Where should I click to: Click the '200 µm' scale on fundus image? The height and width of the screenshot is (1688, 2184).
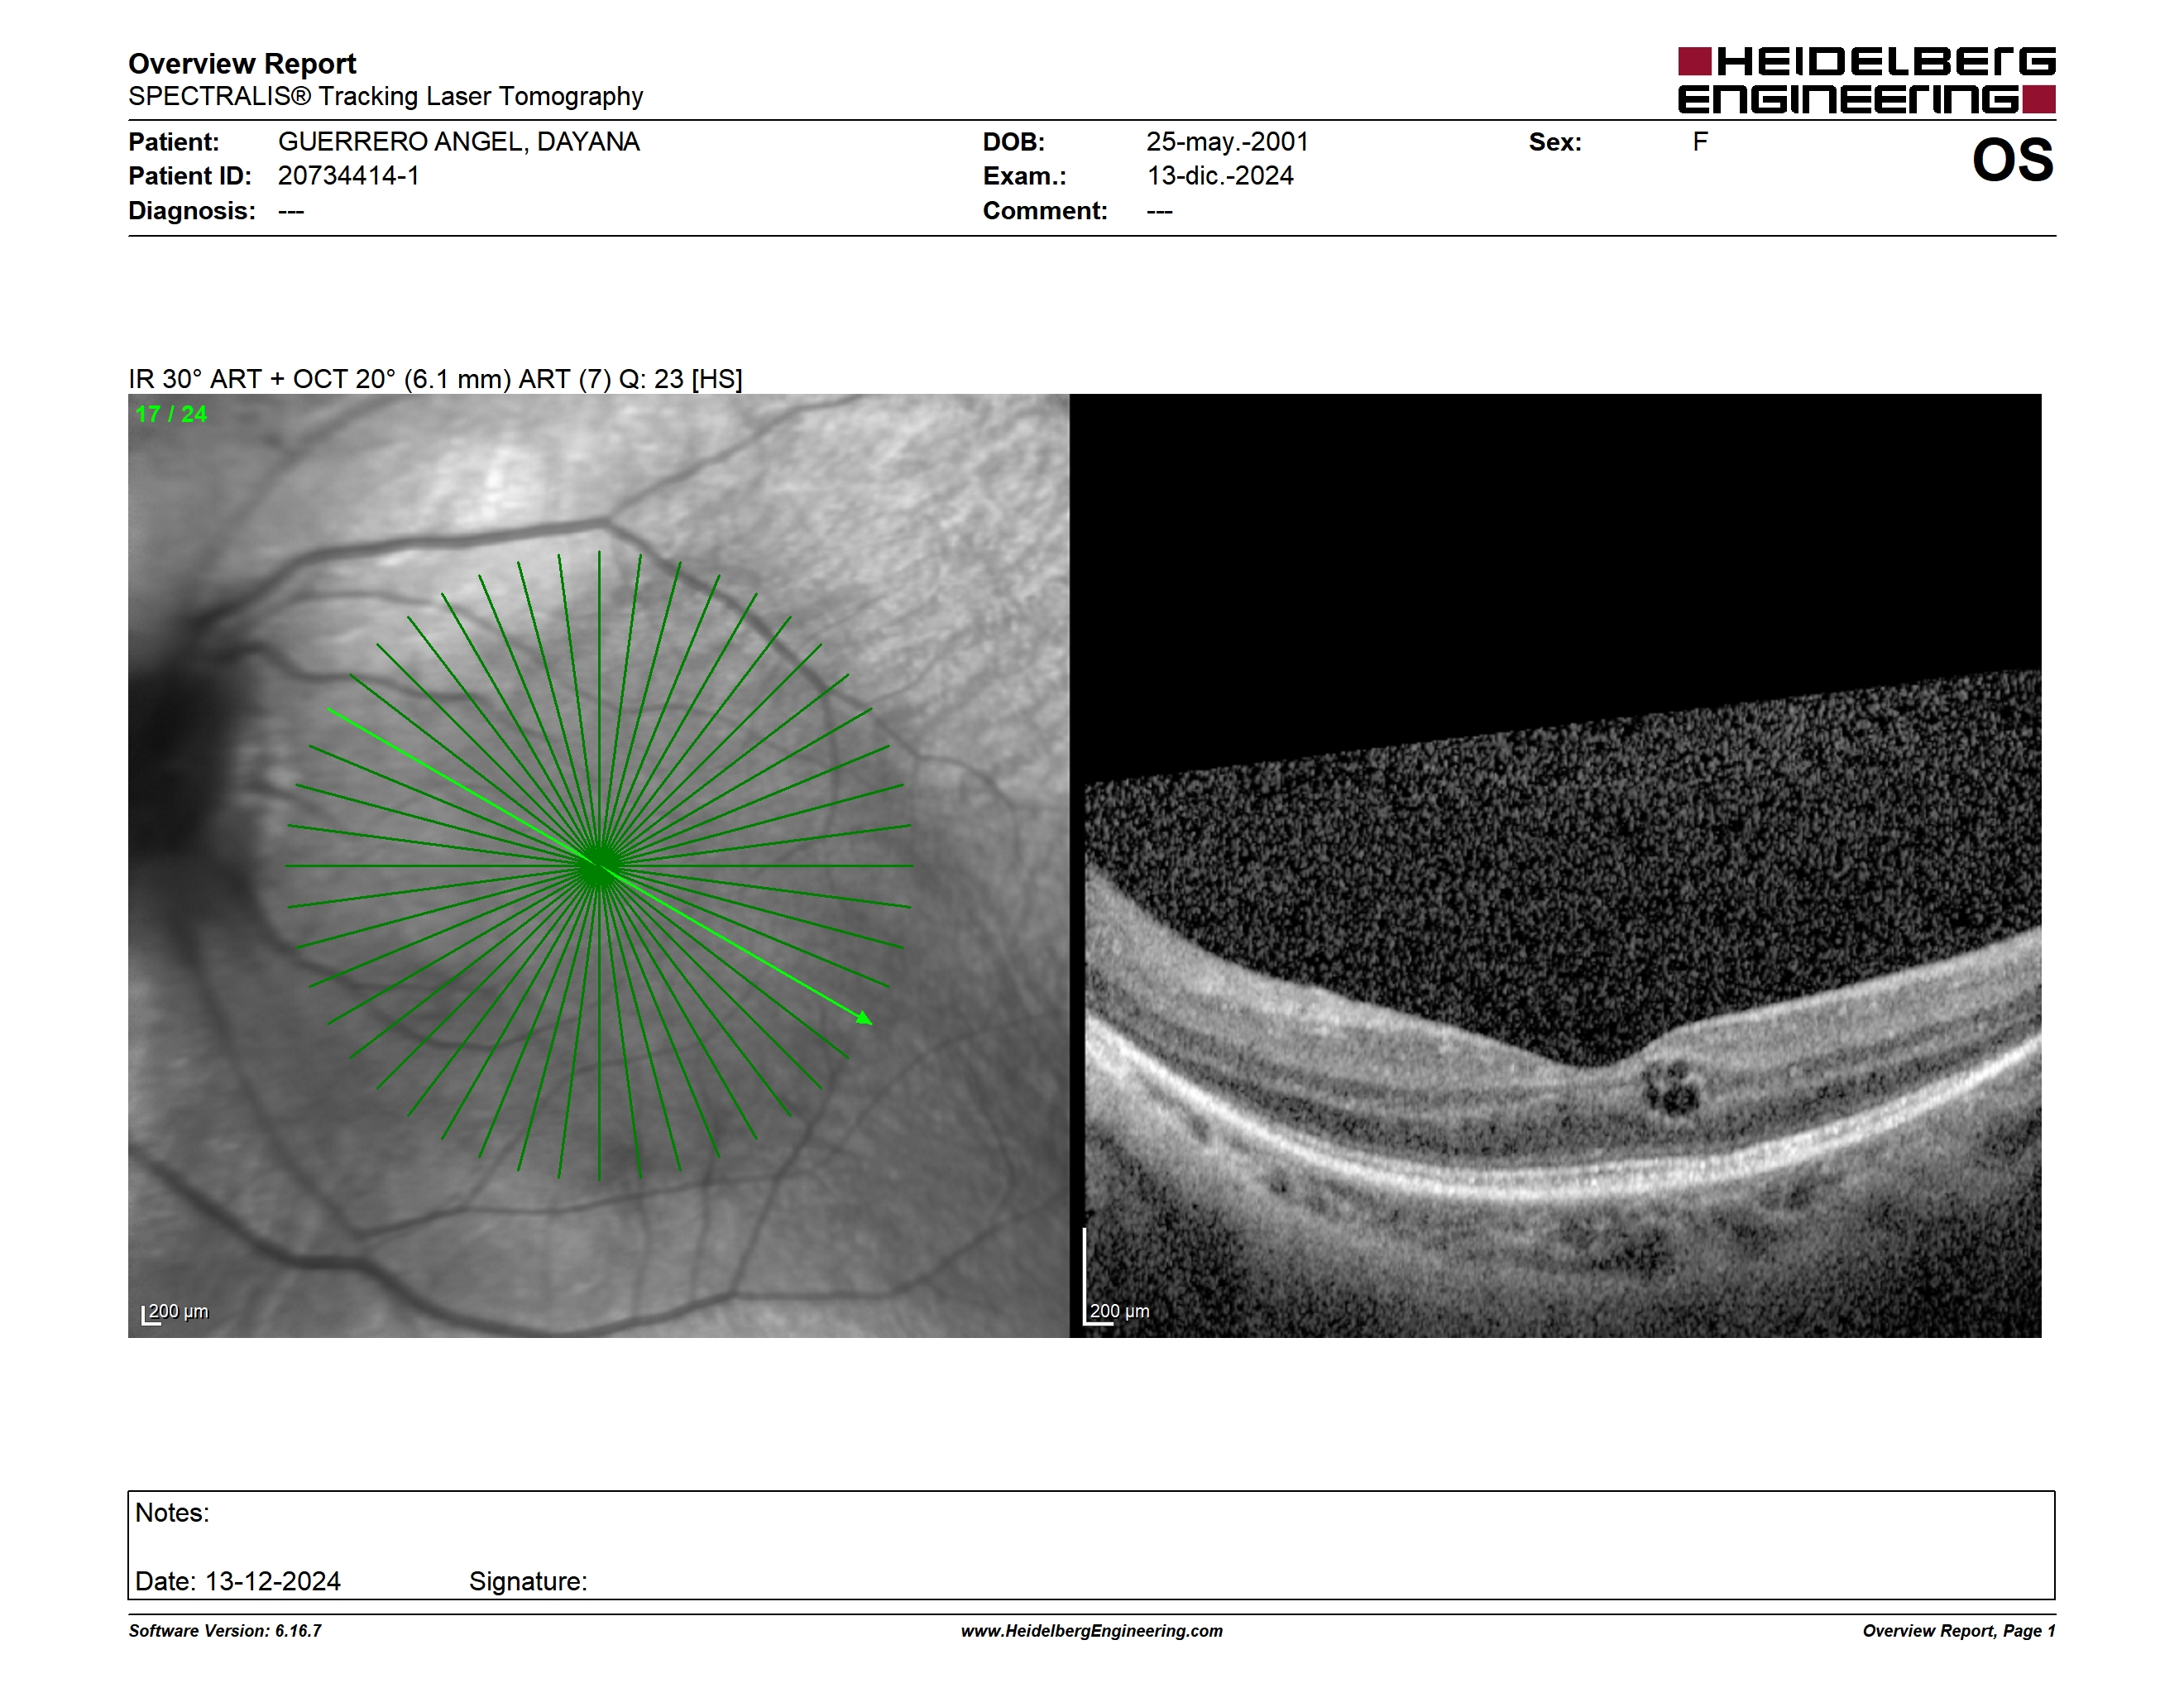(175, 1313)
